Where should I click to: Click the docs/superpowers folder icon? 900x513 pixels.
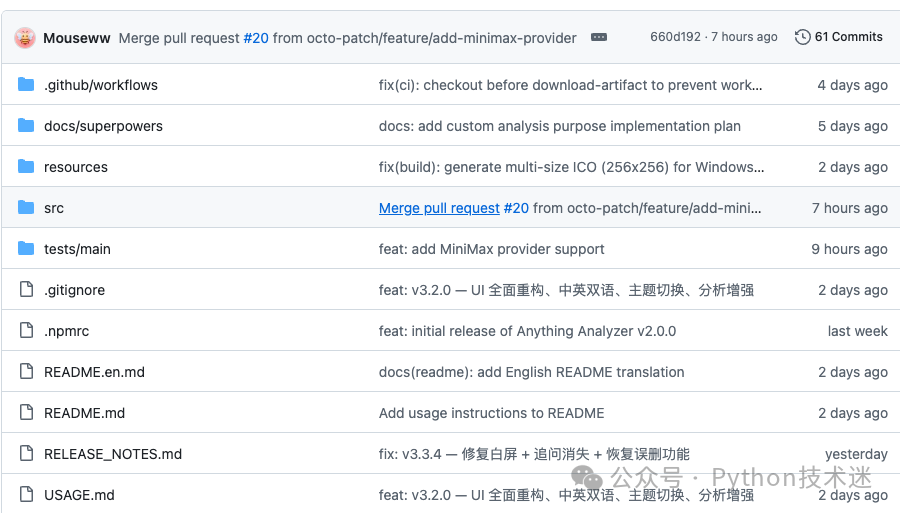[x=26, y=125]
